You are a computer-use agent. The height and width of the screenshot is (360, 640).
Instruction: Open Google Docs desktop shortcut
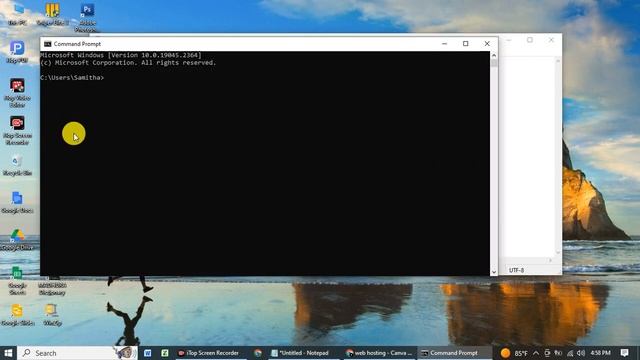click(x=17, y=202)
